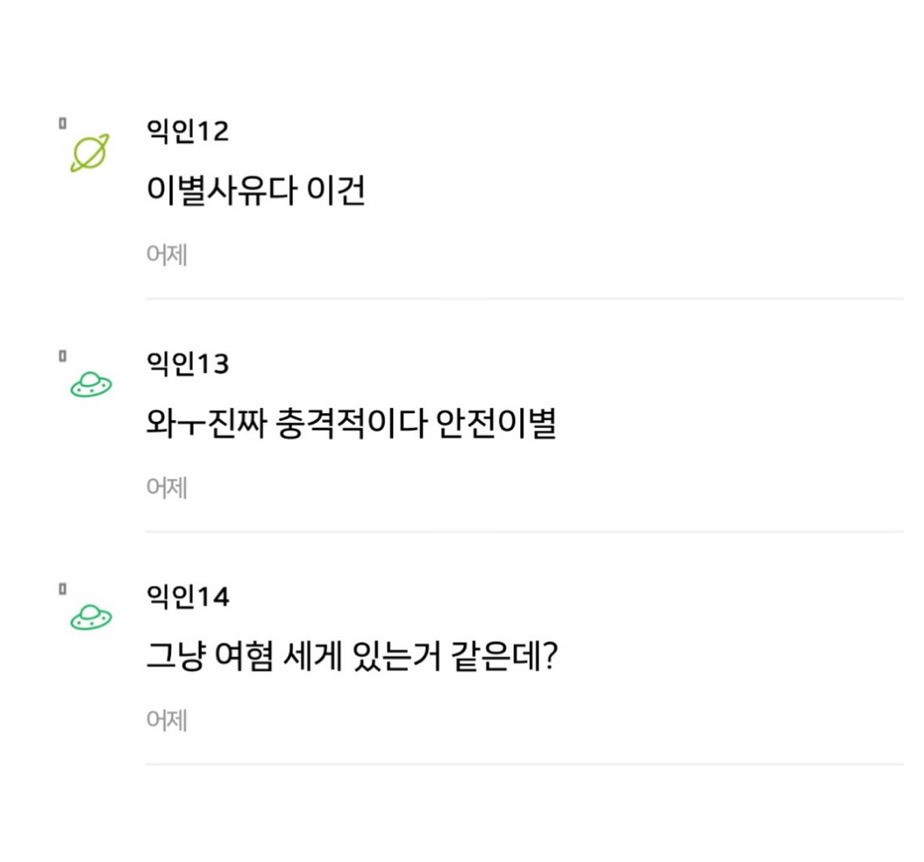Select the 익인13 username
Image resolution: width=924 pixels, height=862 pixels.
pyautogui.click(x=188, y=364)
